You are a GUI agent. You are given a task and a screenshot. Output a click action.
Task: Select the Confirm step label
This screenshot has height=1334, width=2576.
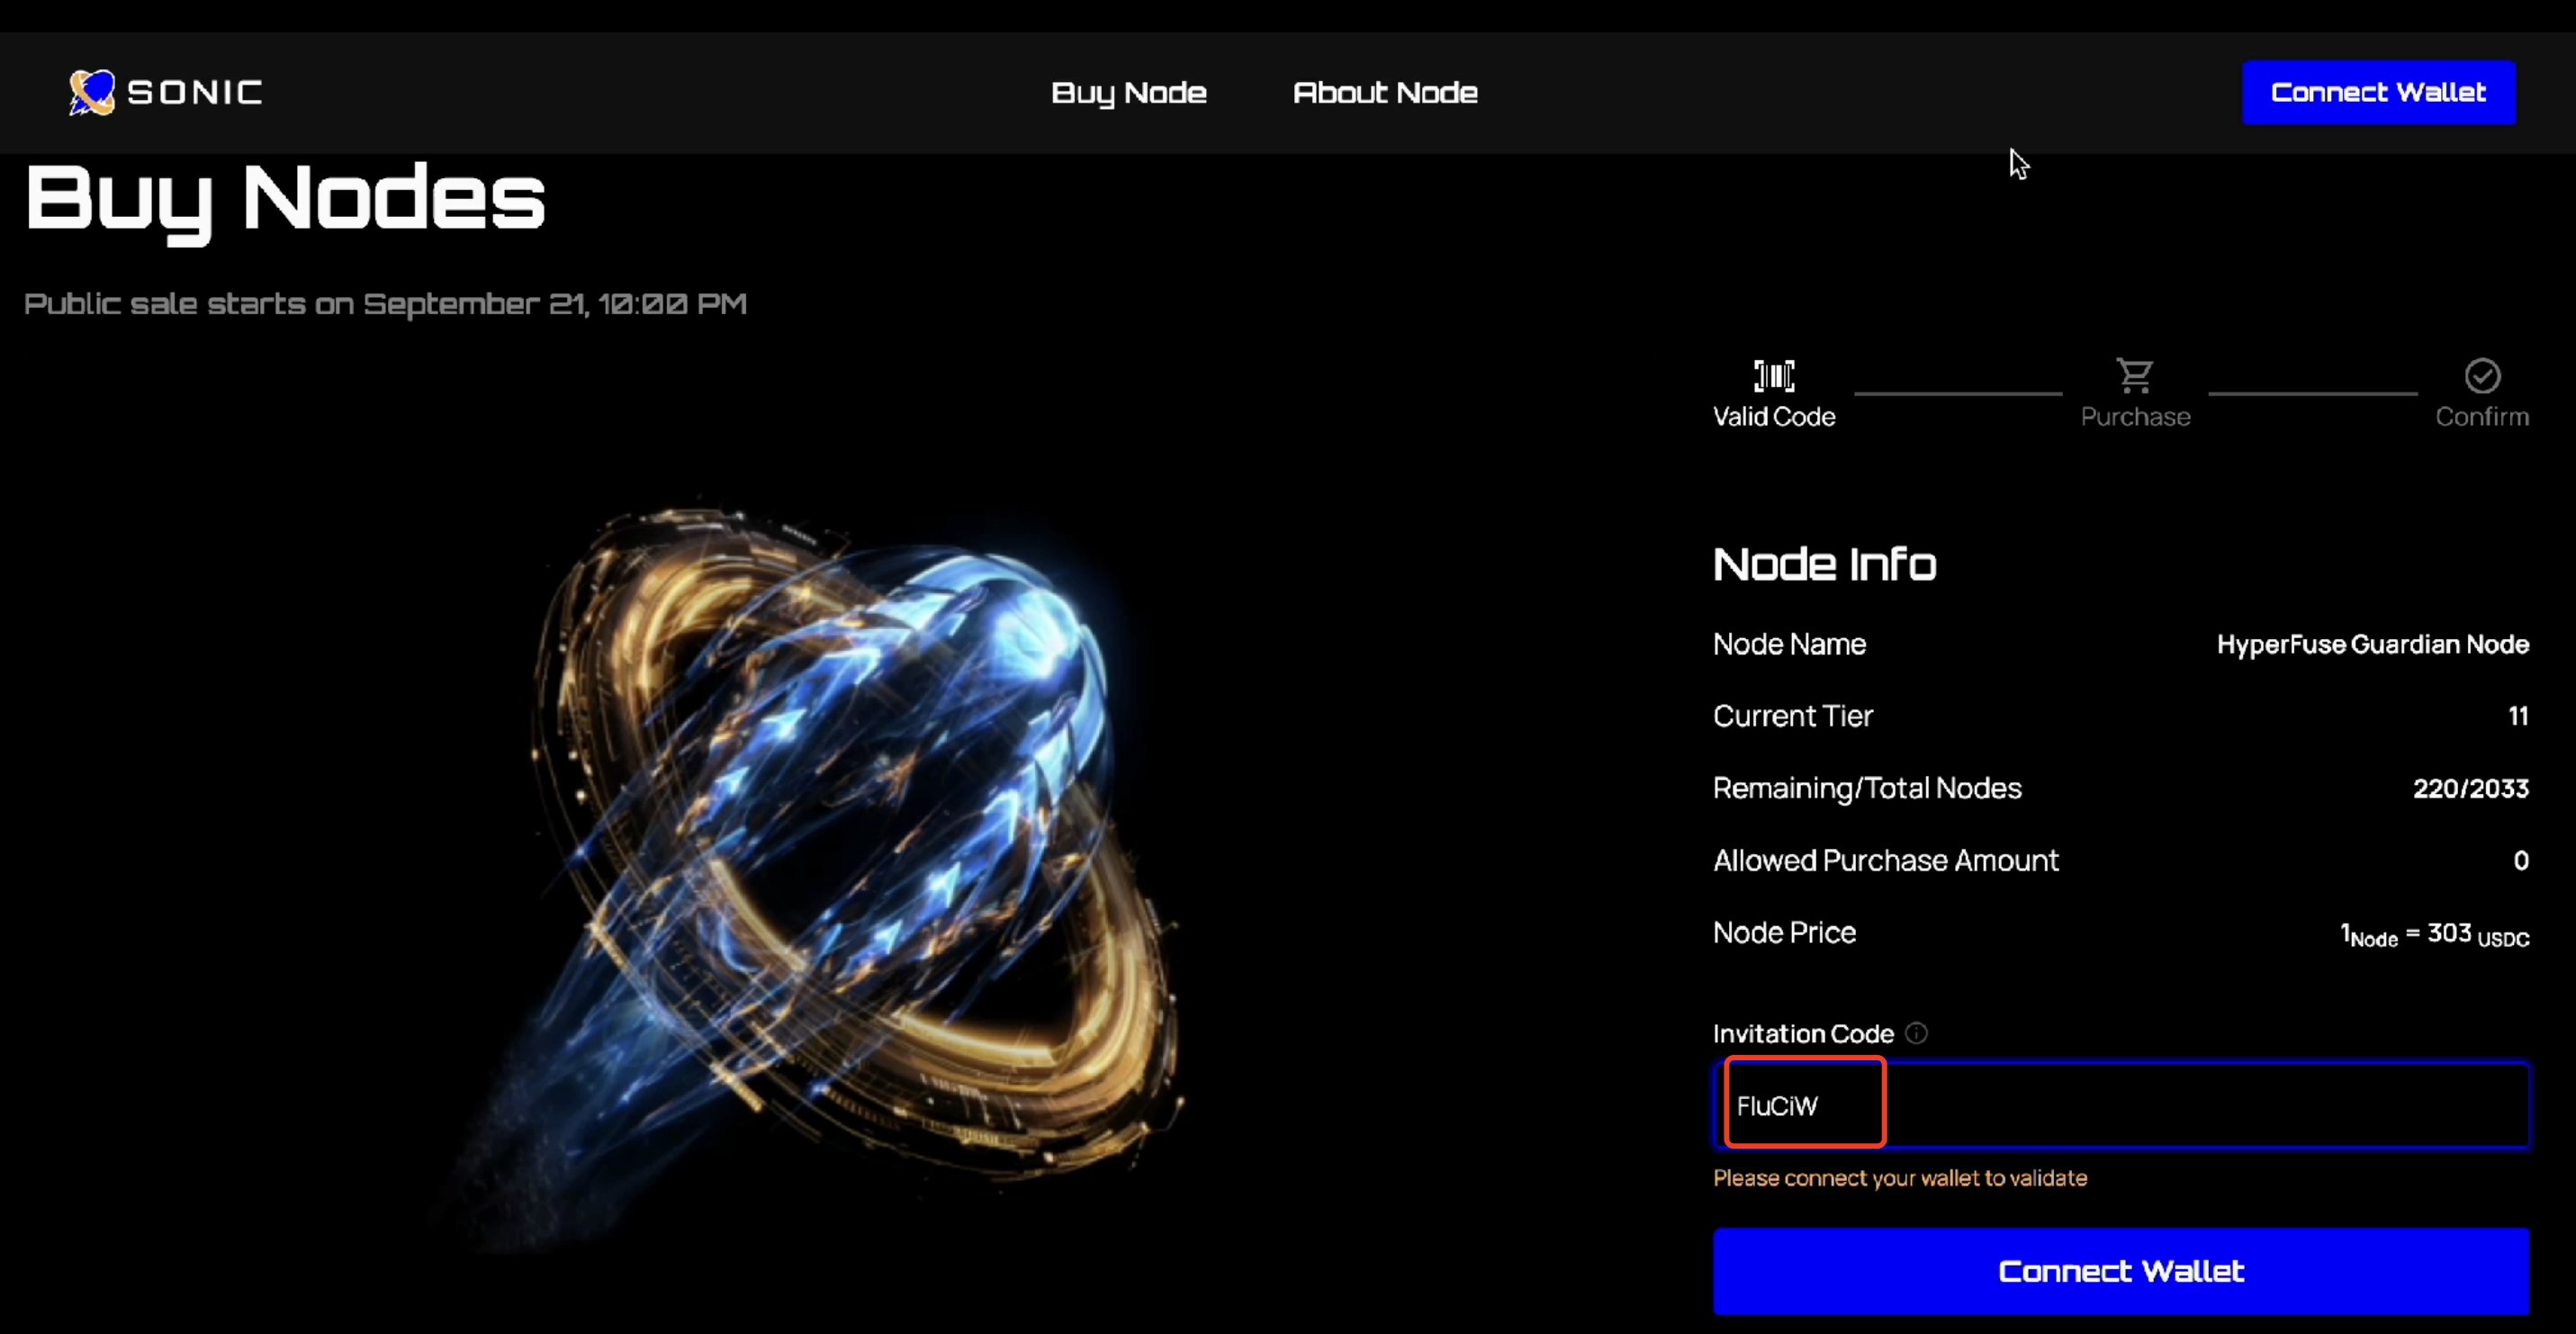click(2482, 417)
